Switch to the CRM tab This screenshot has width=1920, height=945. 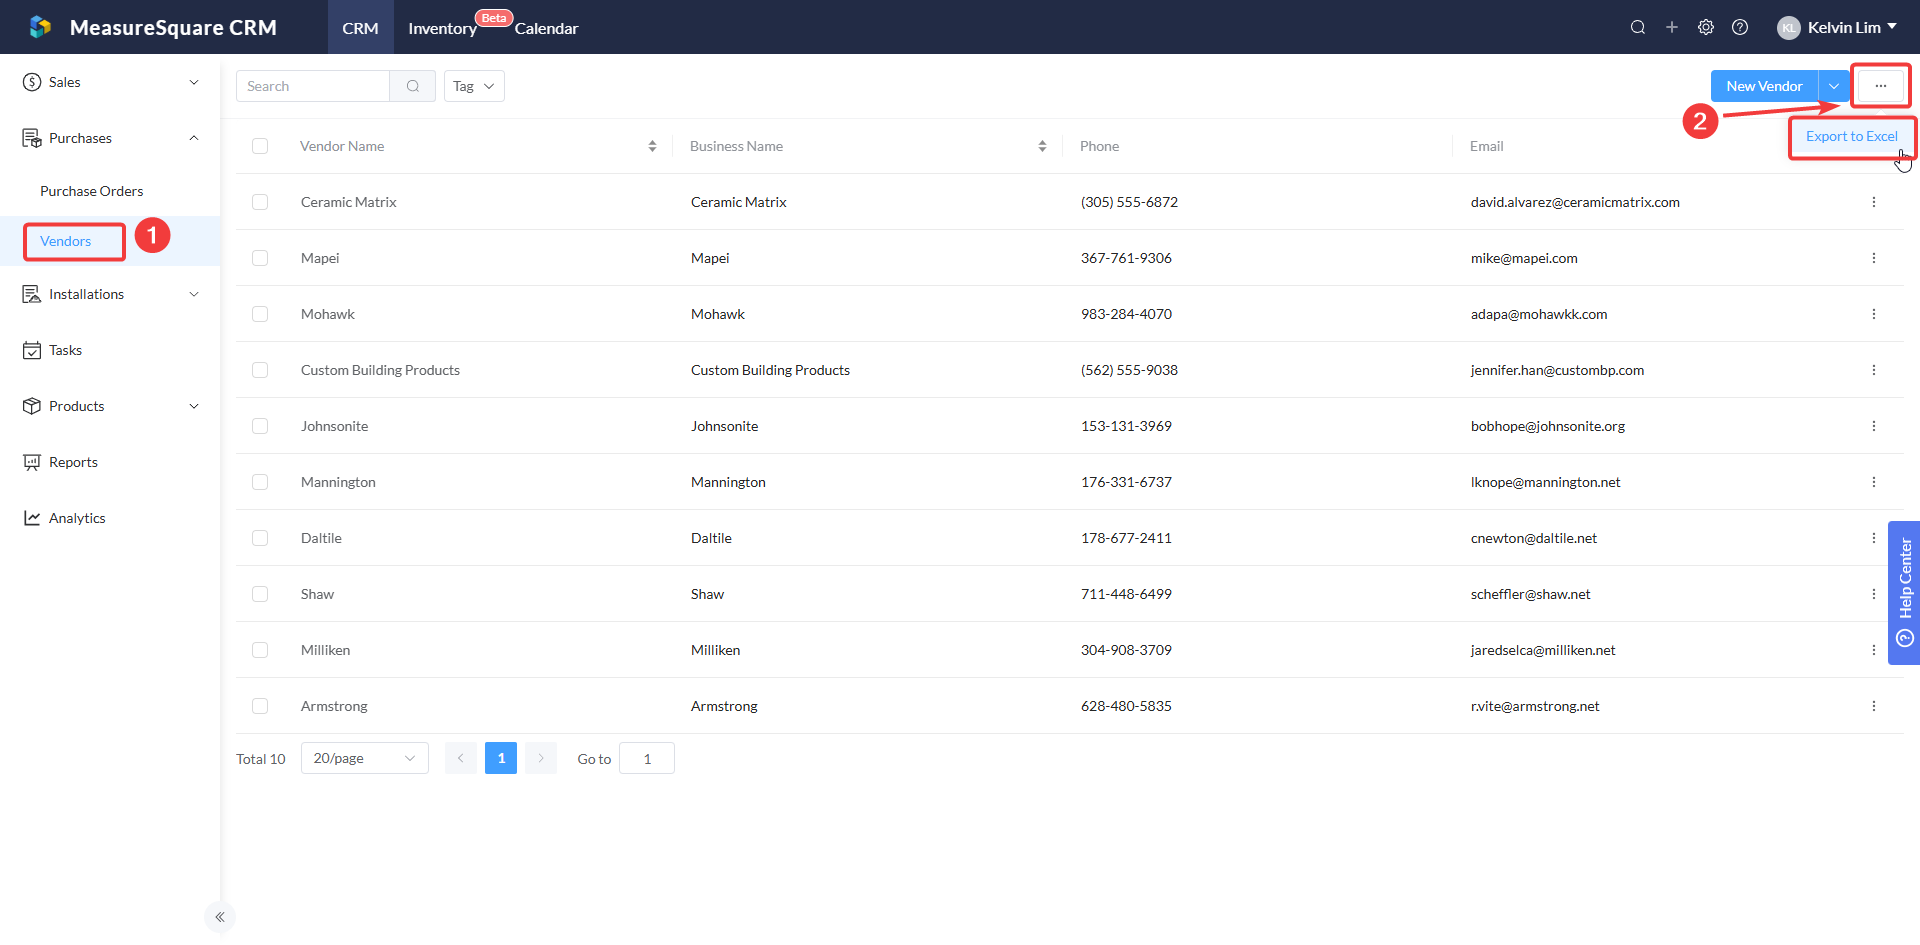point(360,28)
